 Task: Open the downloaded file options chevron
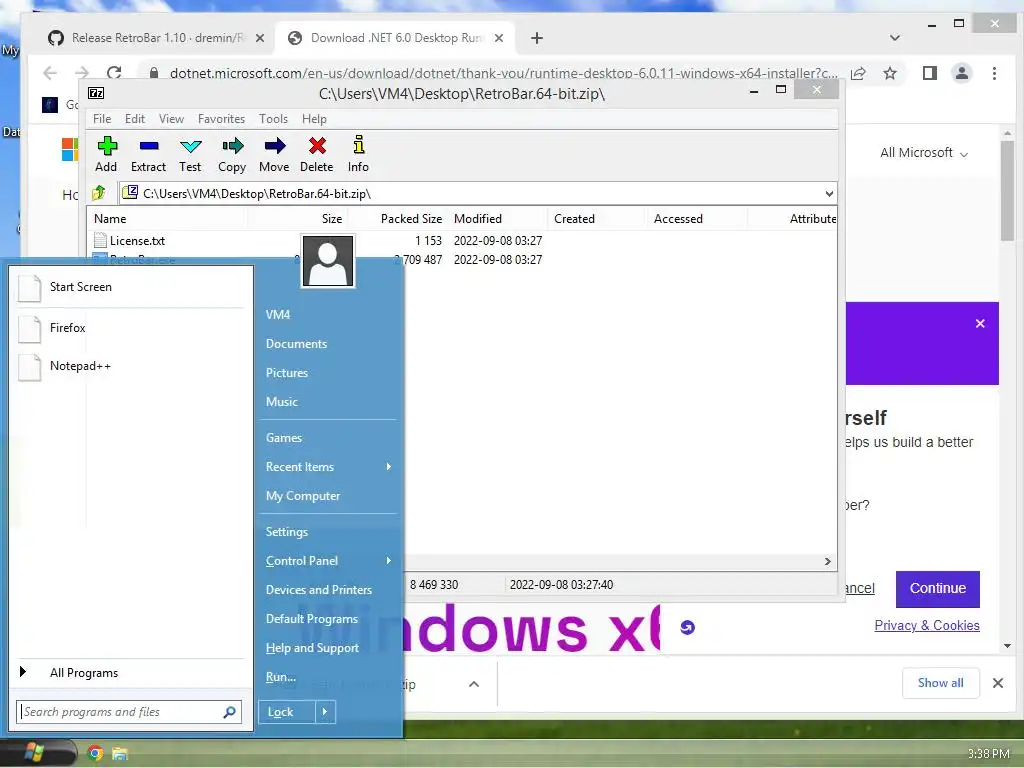pos(474,684)
